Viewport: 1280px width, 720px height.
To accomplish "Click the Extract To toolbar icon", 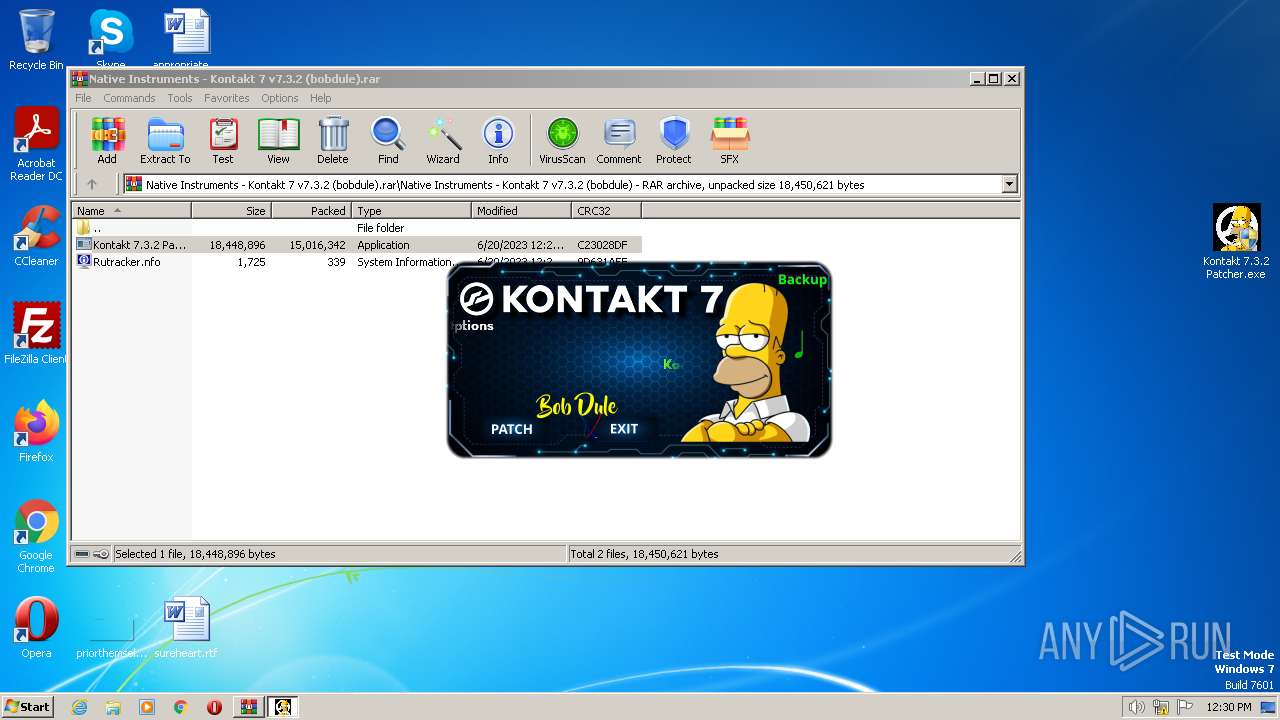I will tap(165, 140).
